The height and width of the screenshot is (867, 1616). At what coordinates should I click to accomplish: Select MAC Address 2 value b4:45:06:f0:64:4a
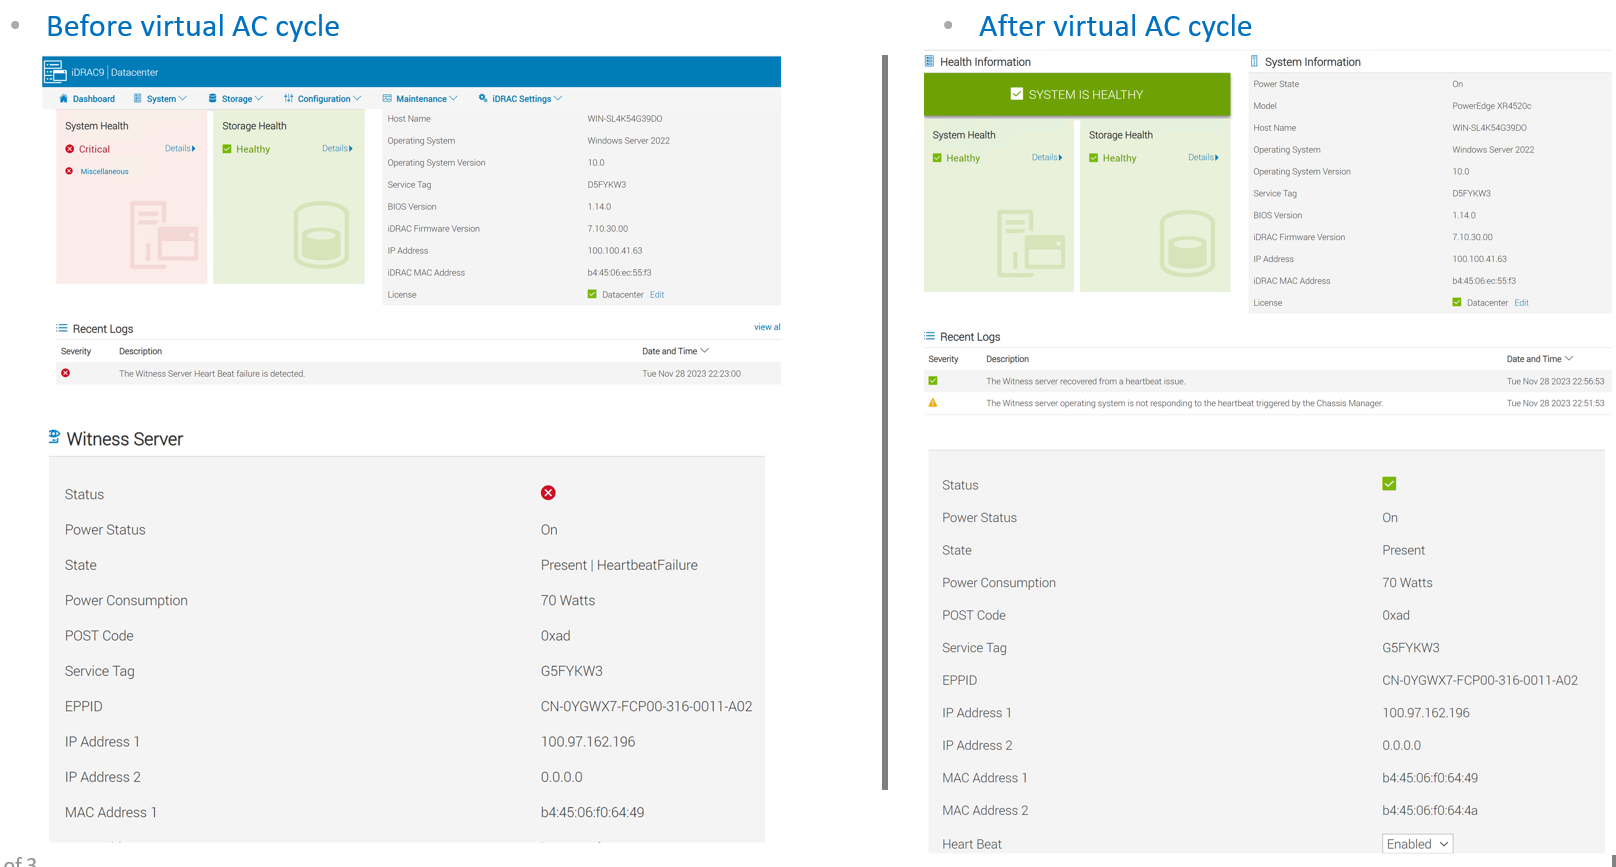tap(1430, 811)
